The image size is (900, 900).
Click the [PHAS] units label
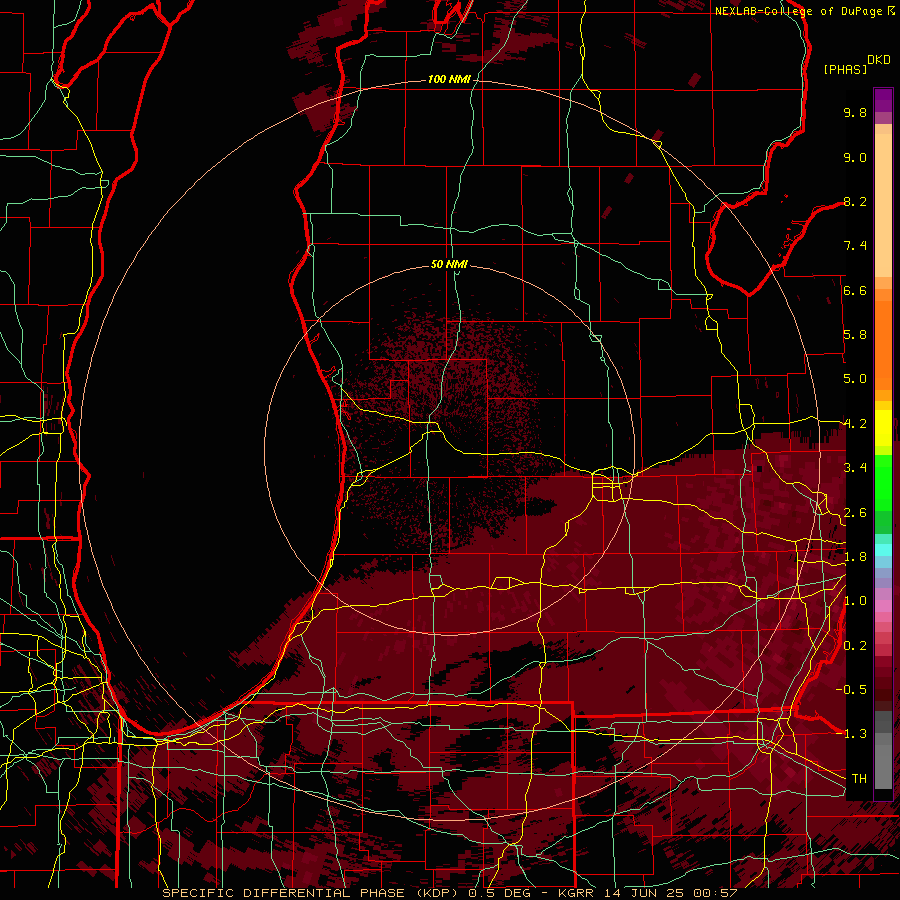(845, 70)
